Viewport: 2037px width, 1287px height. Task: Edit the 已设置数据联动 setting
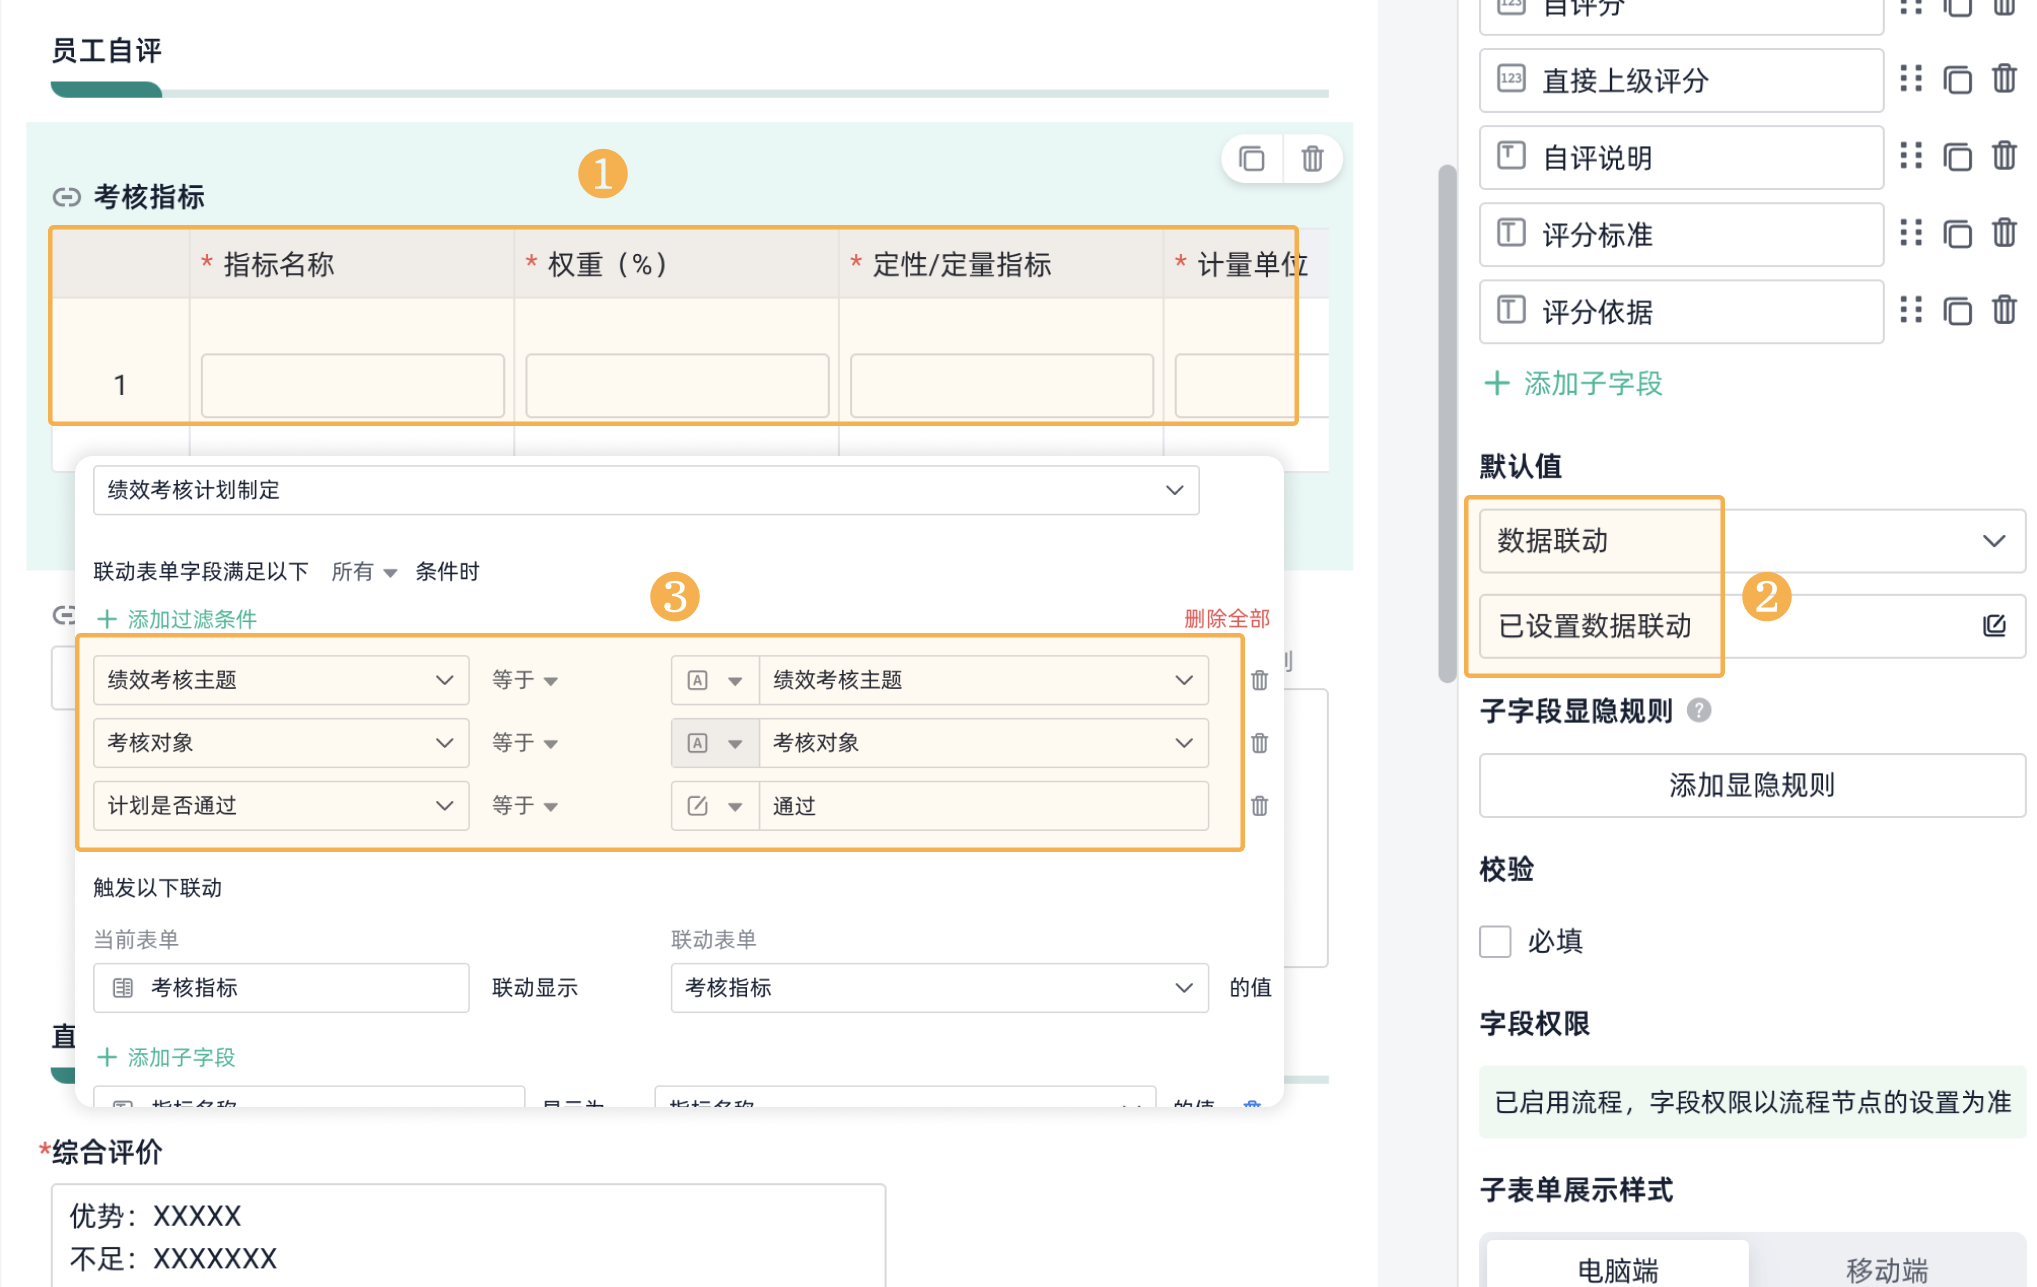tap(1993, 626)
